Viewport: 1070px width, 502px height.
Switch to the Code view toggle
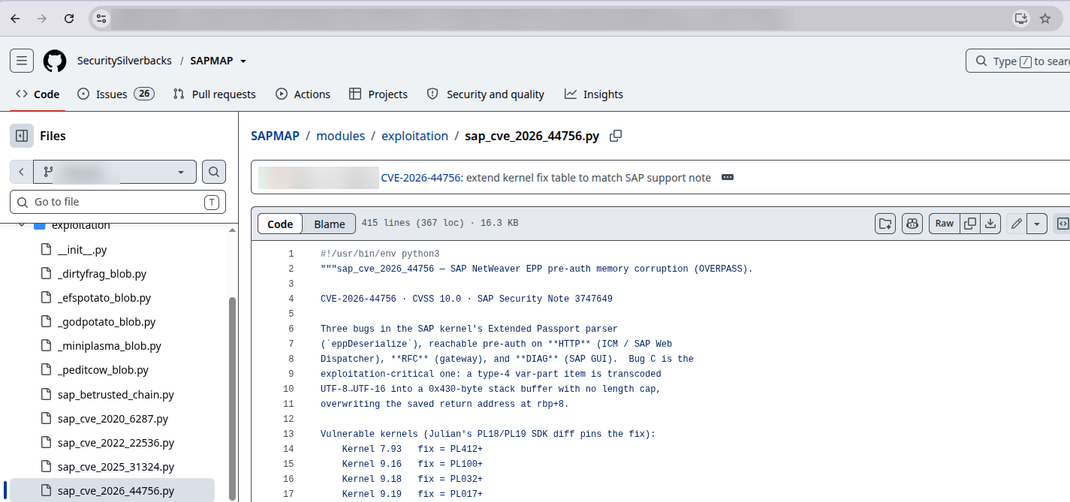(x=280, y=224)
